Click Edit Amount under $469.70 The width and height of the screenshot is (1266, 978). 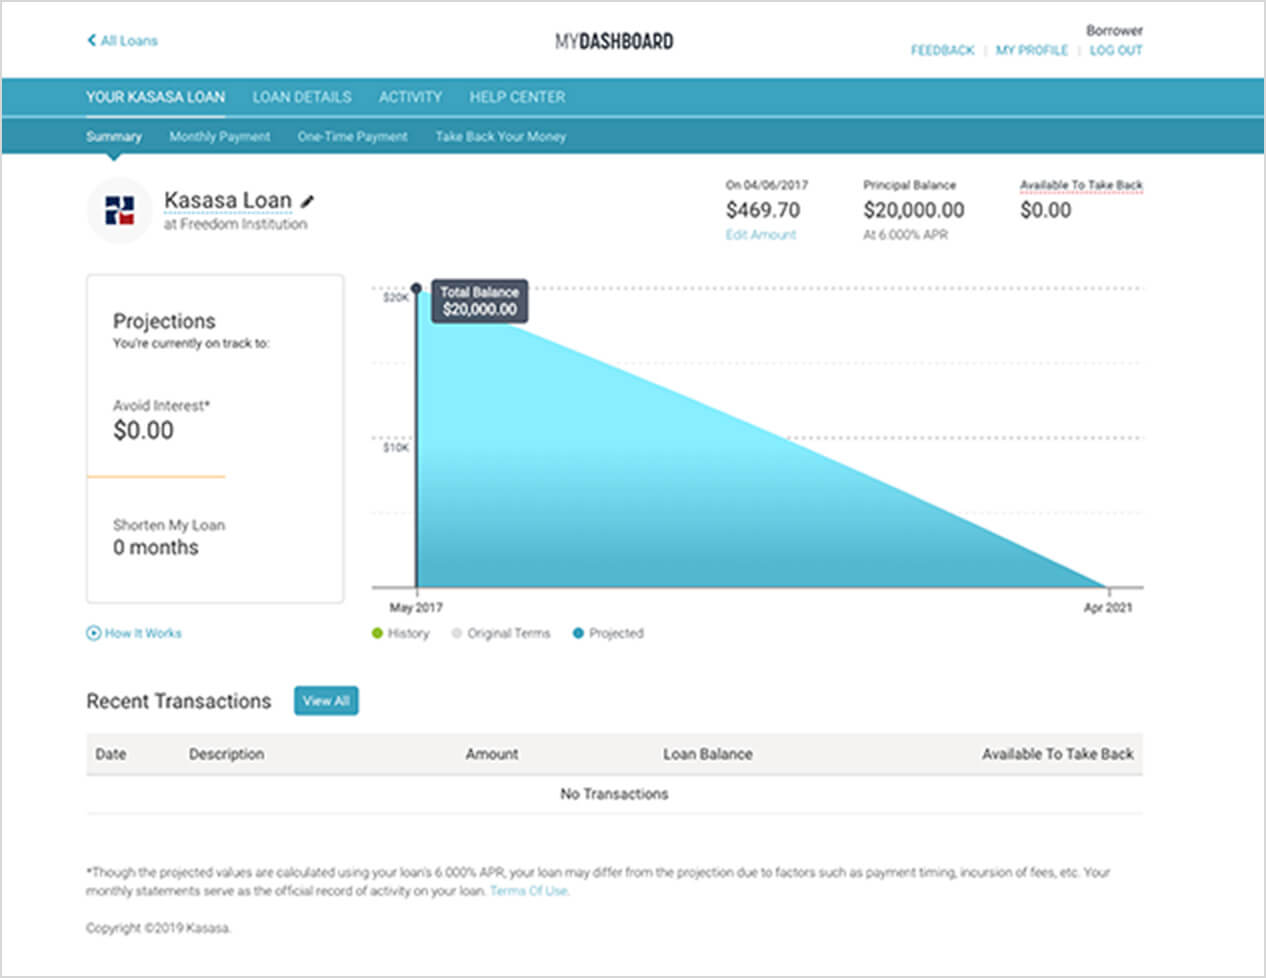click(761, 235)
